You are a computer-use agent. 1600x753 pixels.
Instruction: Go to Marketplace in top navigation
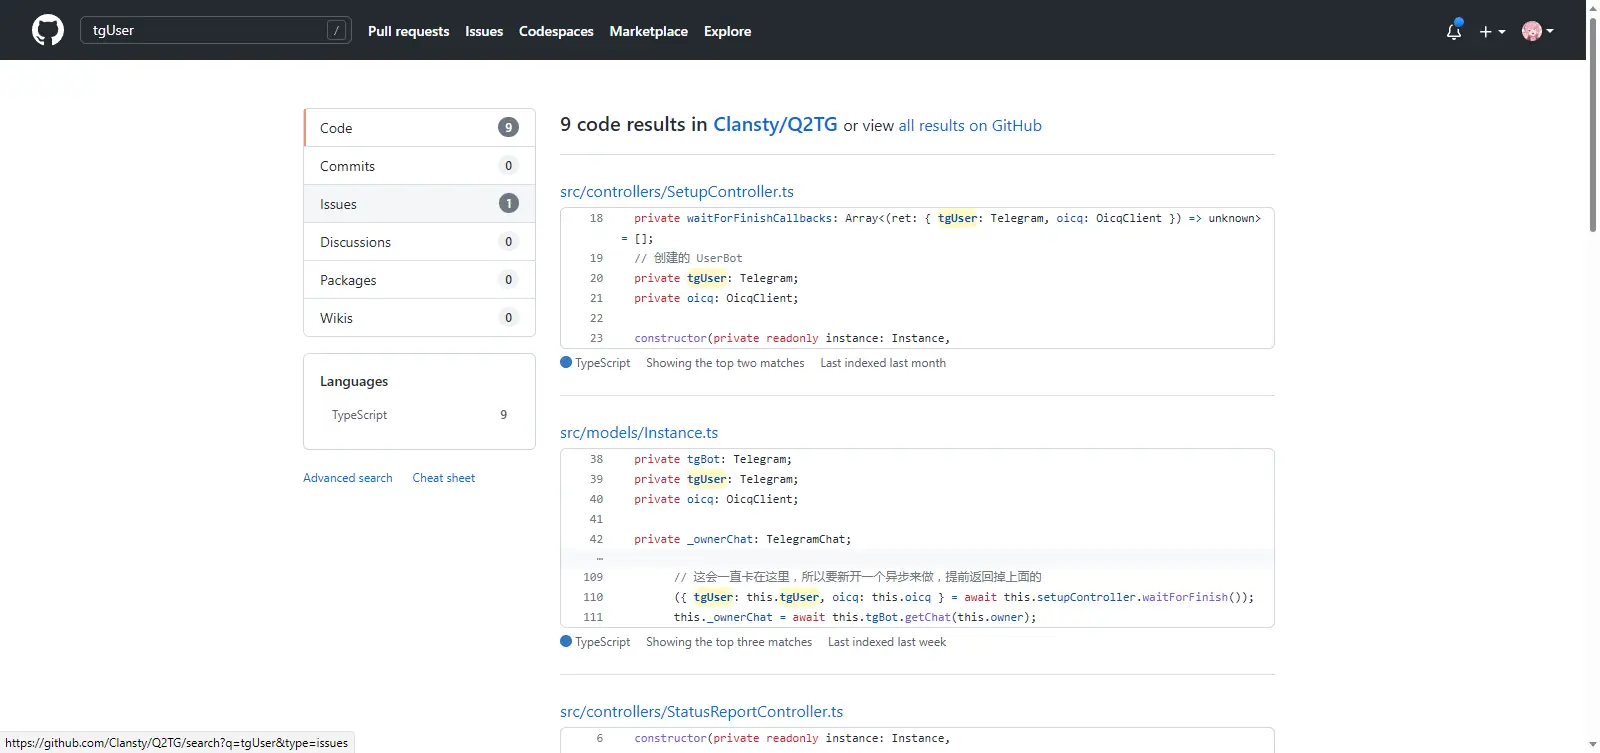coord(648,31)
